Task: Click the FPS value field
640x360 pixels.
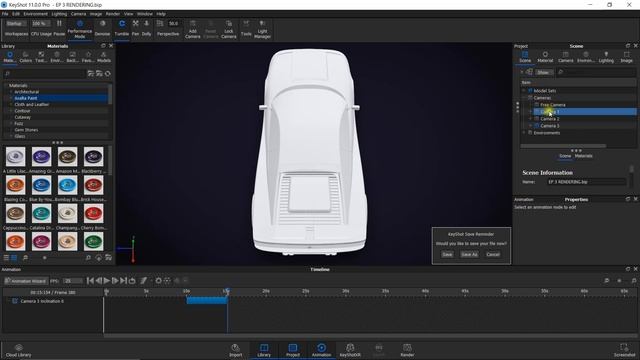Action: pos(73,281)
